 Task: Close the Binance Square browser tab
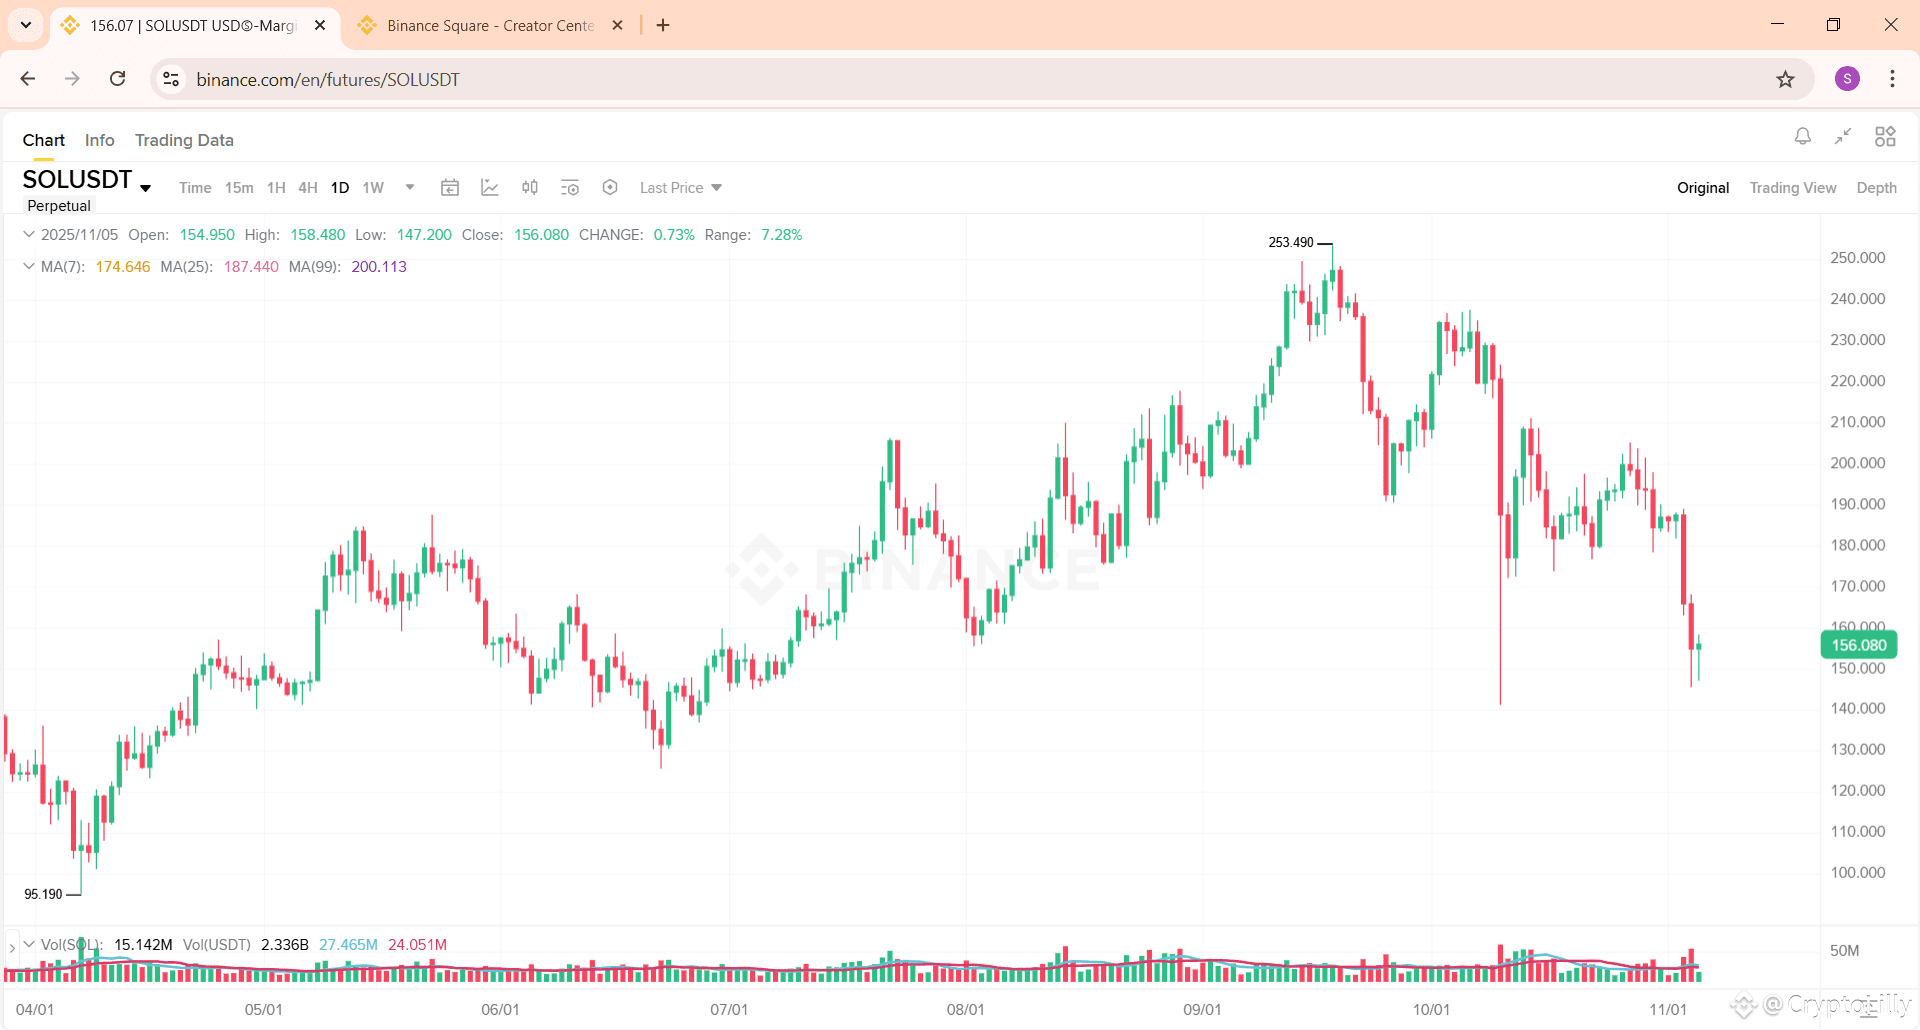tap(618, 25)
